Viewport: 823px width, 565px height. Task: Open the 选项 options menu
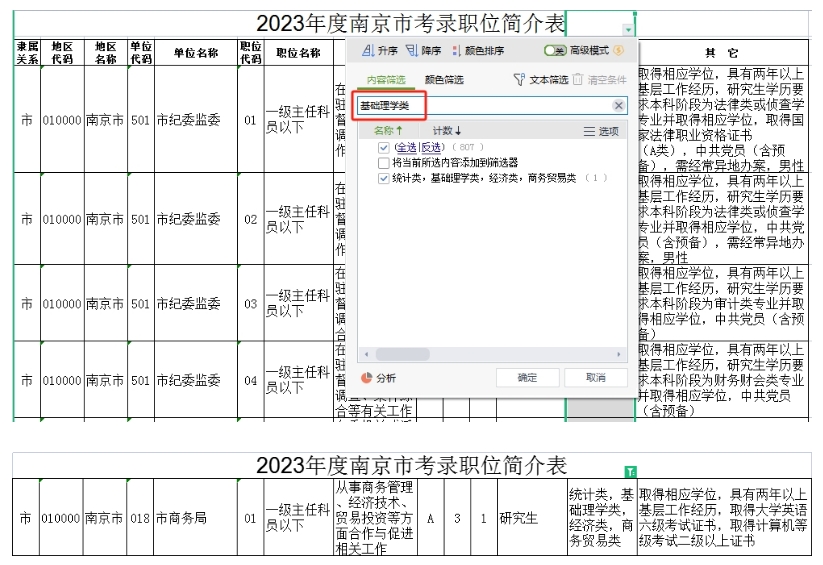pyautogui.click(x=601, y=131)
